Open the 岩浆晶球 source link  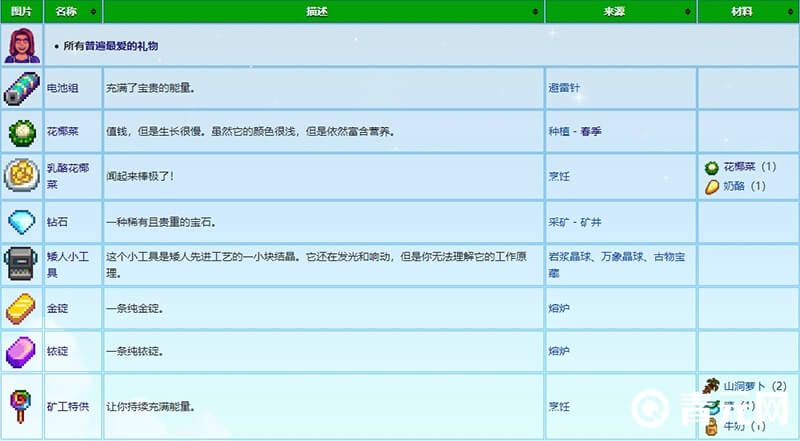[x=569, y=257]
